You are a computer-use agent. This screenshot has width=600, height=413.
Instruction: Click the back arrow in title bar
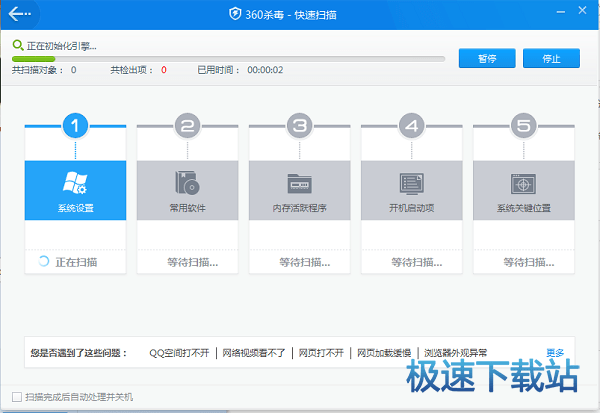tap(20, 14)
